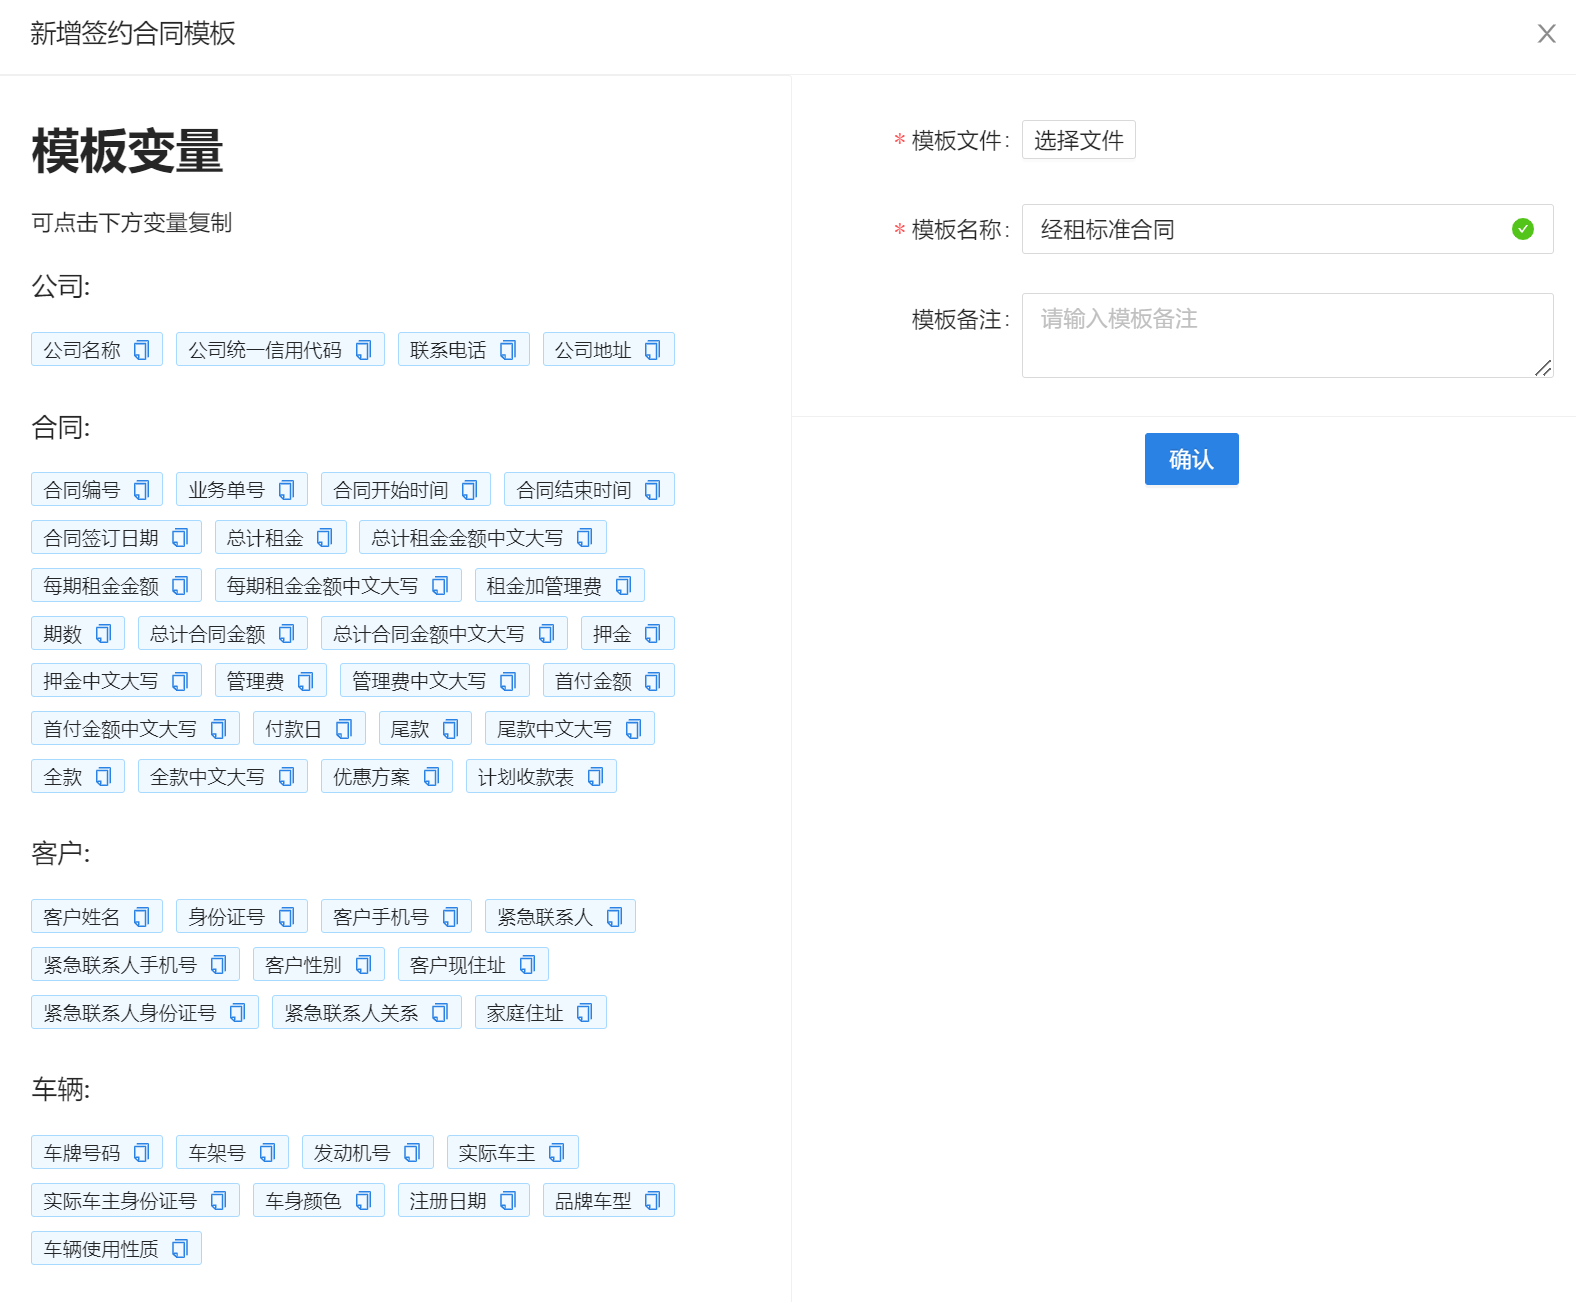The width and height of the screenshot is (1576, 1302).
Task: Copy the 联系电话 variable via its icon
Action: click(x=508, y=350)
